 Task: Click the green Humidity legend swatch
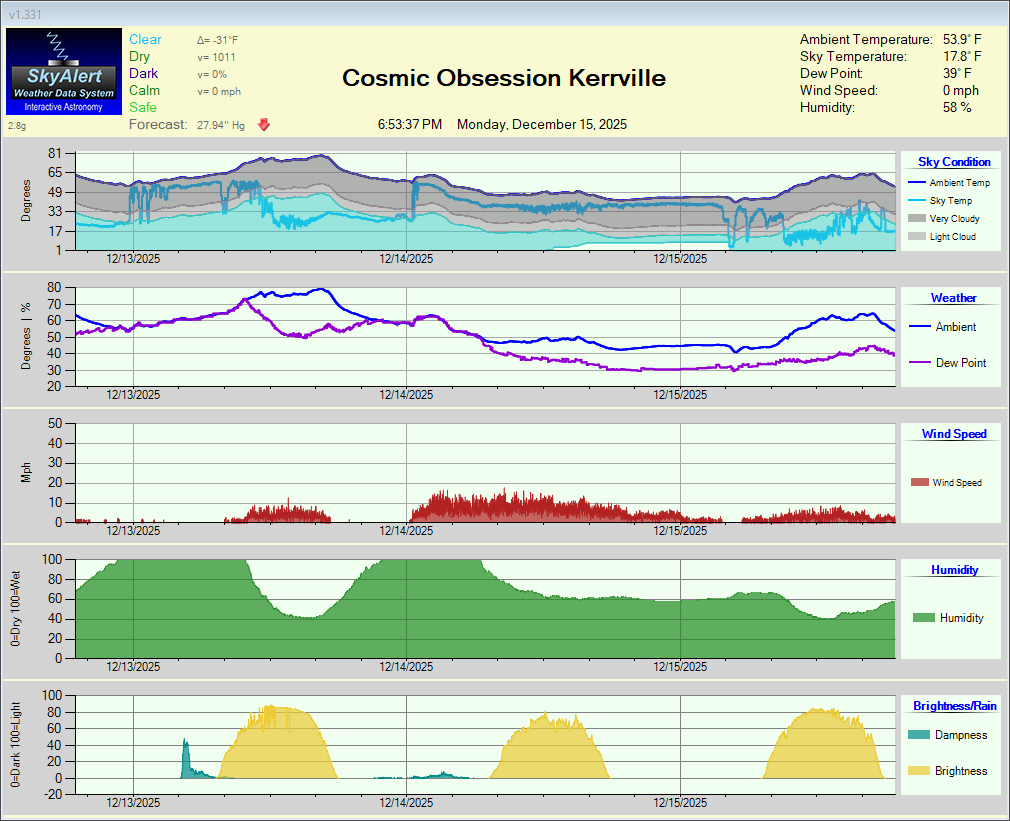pos(923,618)
